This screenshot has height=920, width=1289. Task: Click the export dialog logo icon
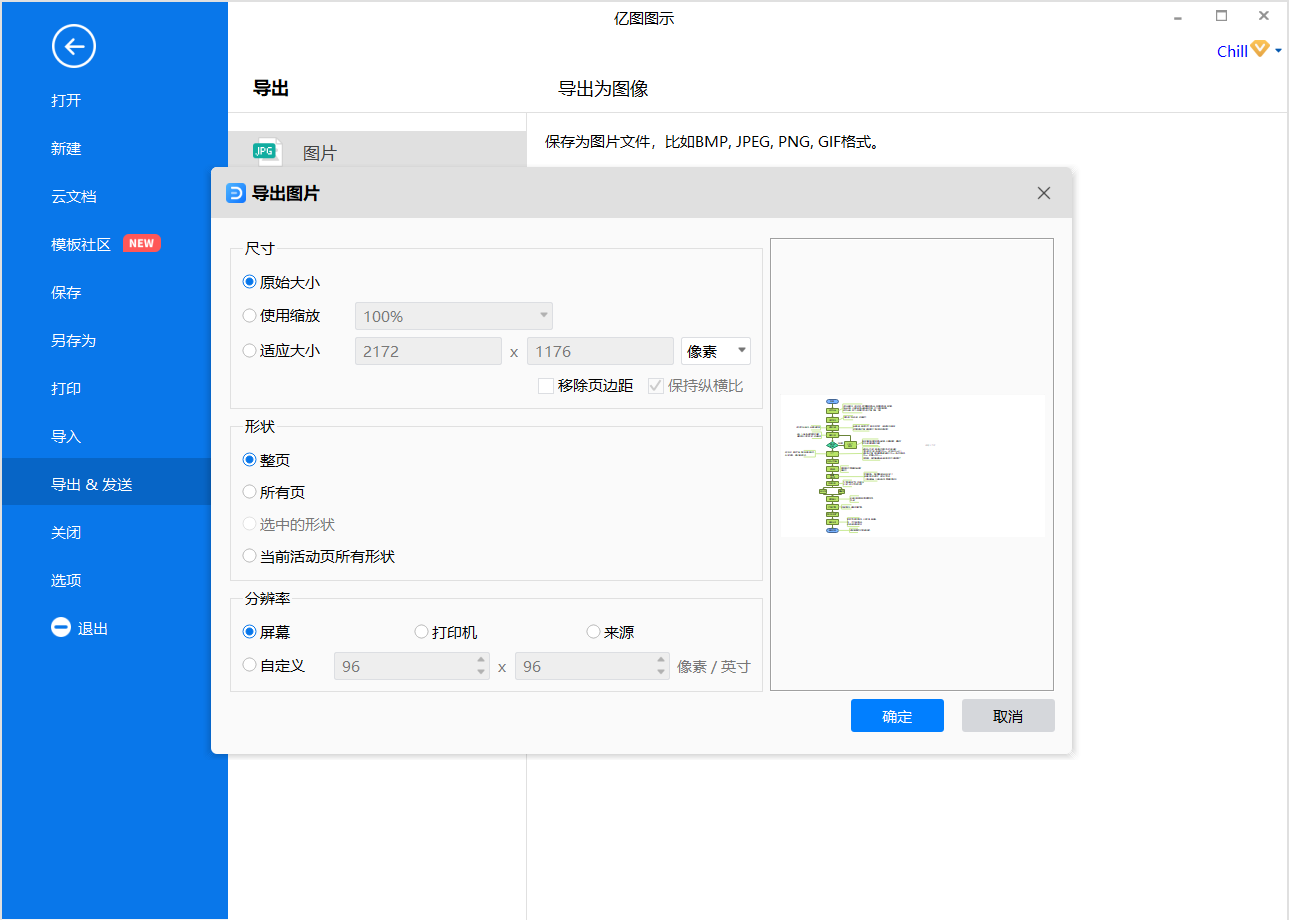pyautogui.click(x=236, y=193)
